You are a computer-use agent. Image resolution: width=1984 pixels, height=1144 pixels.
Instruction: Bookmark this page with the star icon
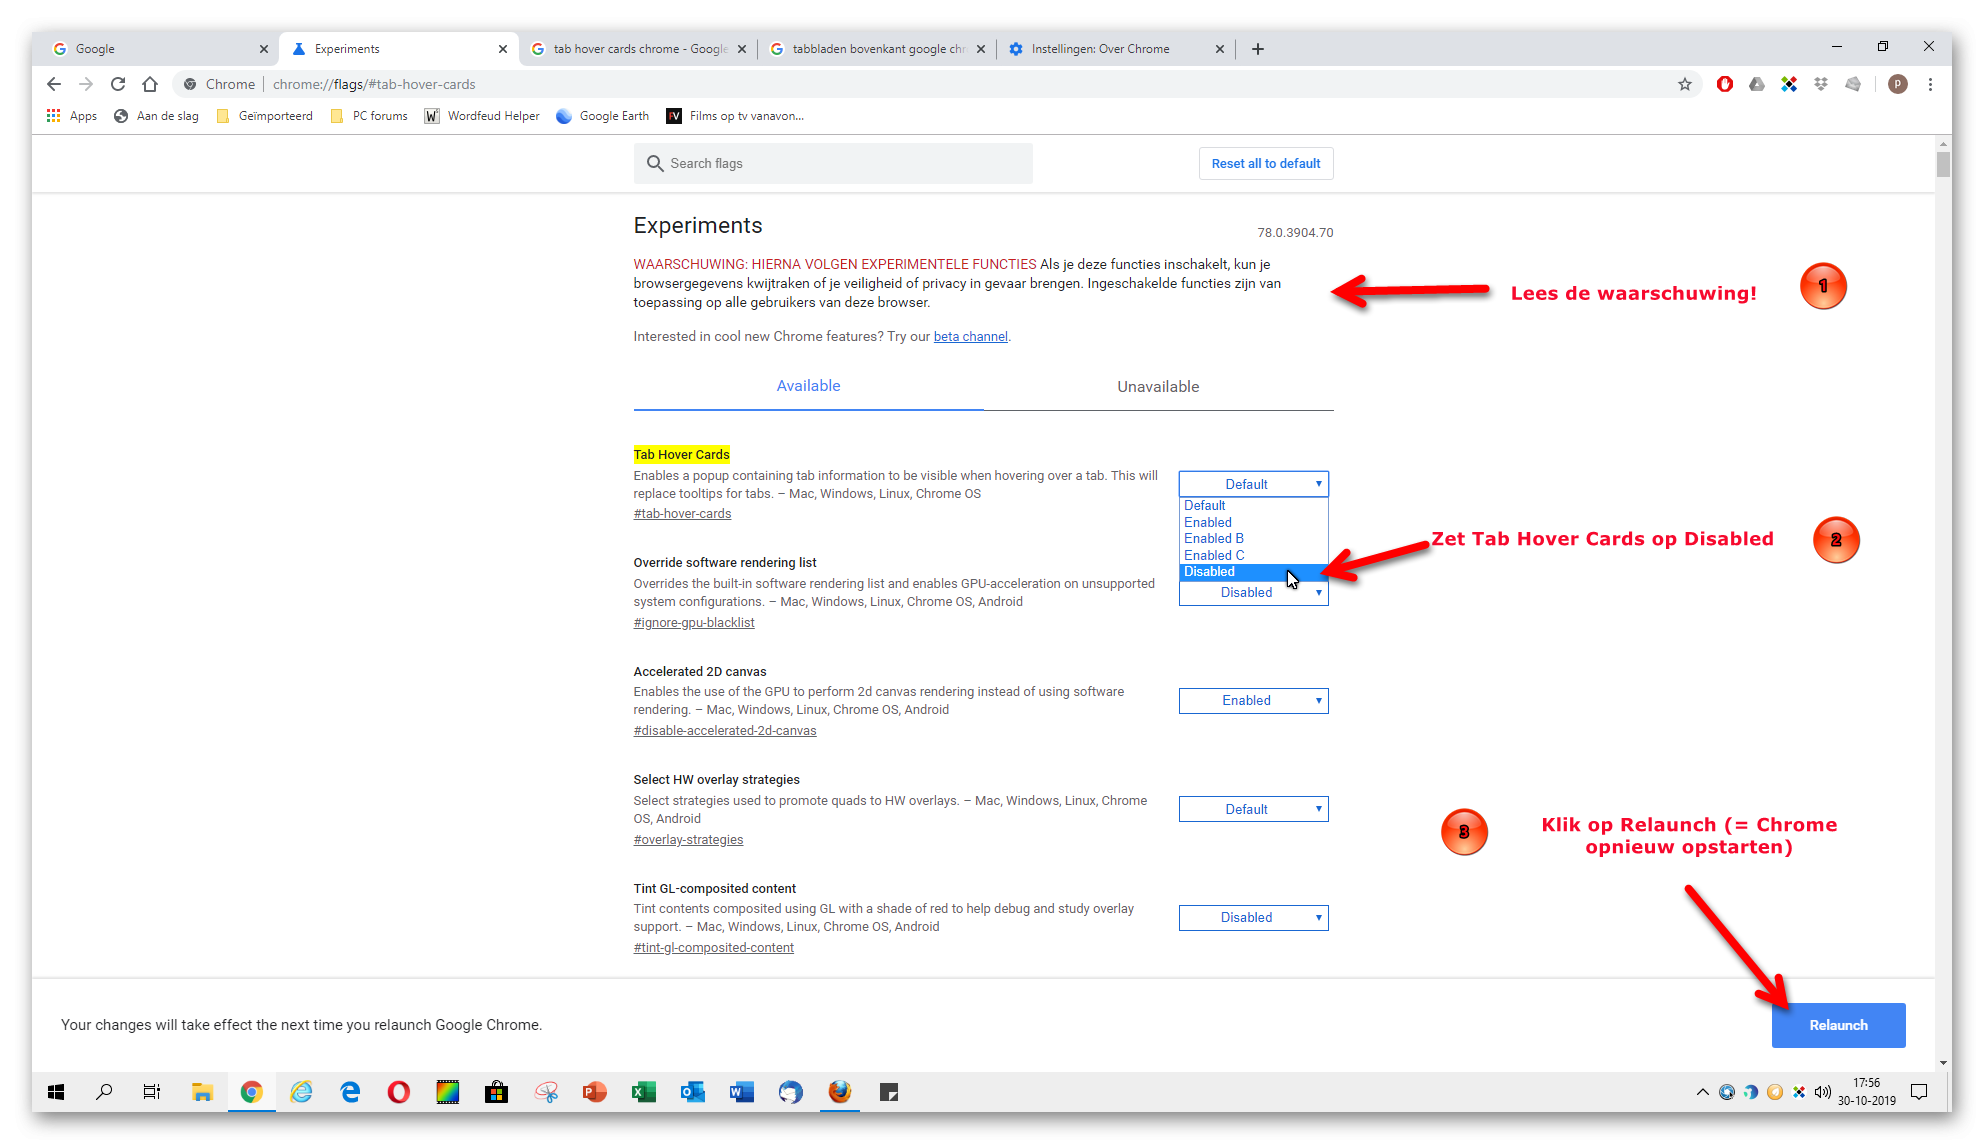pyautogui.click(x=1685, y=84)
